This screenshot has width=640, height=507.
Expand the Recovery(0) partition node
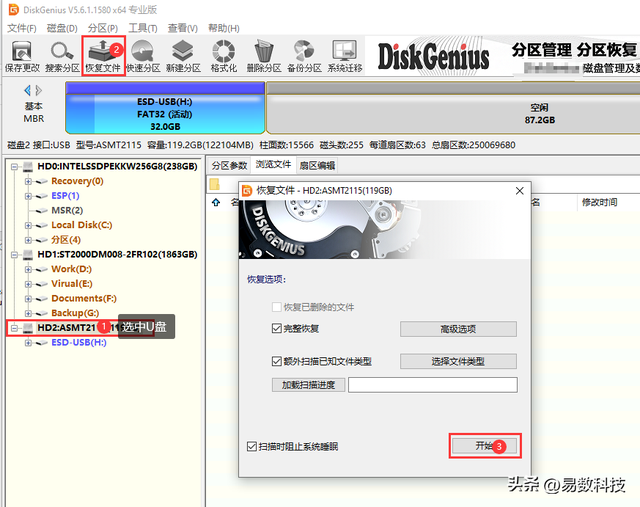[x=28, y=181]
